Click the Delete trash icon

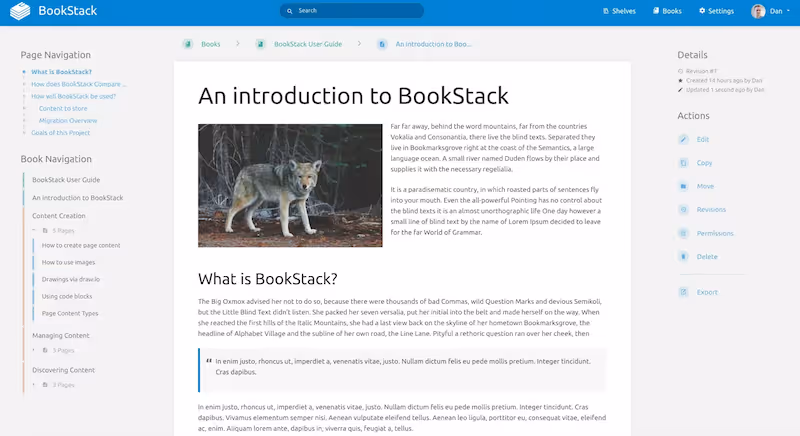[x=683, y=257]
